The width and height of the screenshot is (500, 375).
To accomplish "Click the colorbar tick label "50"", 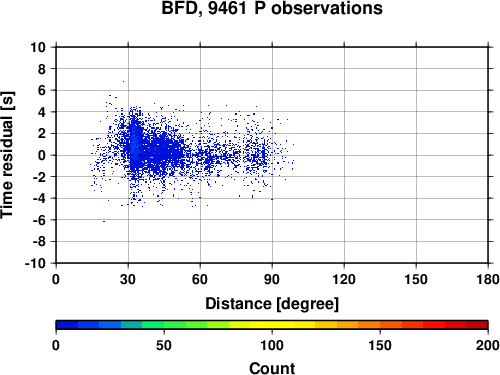I will pyautogui.click(x=164, y=346).
